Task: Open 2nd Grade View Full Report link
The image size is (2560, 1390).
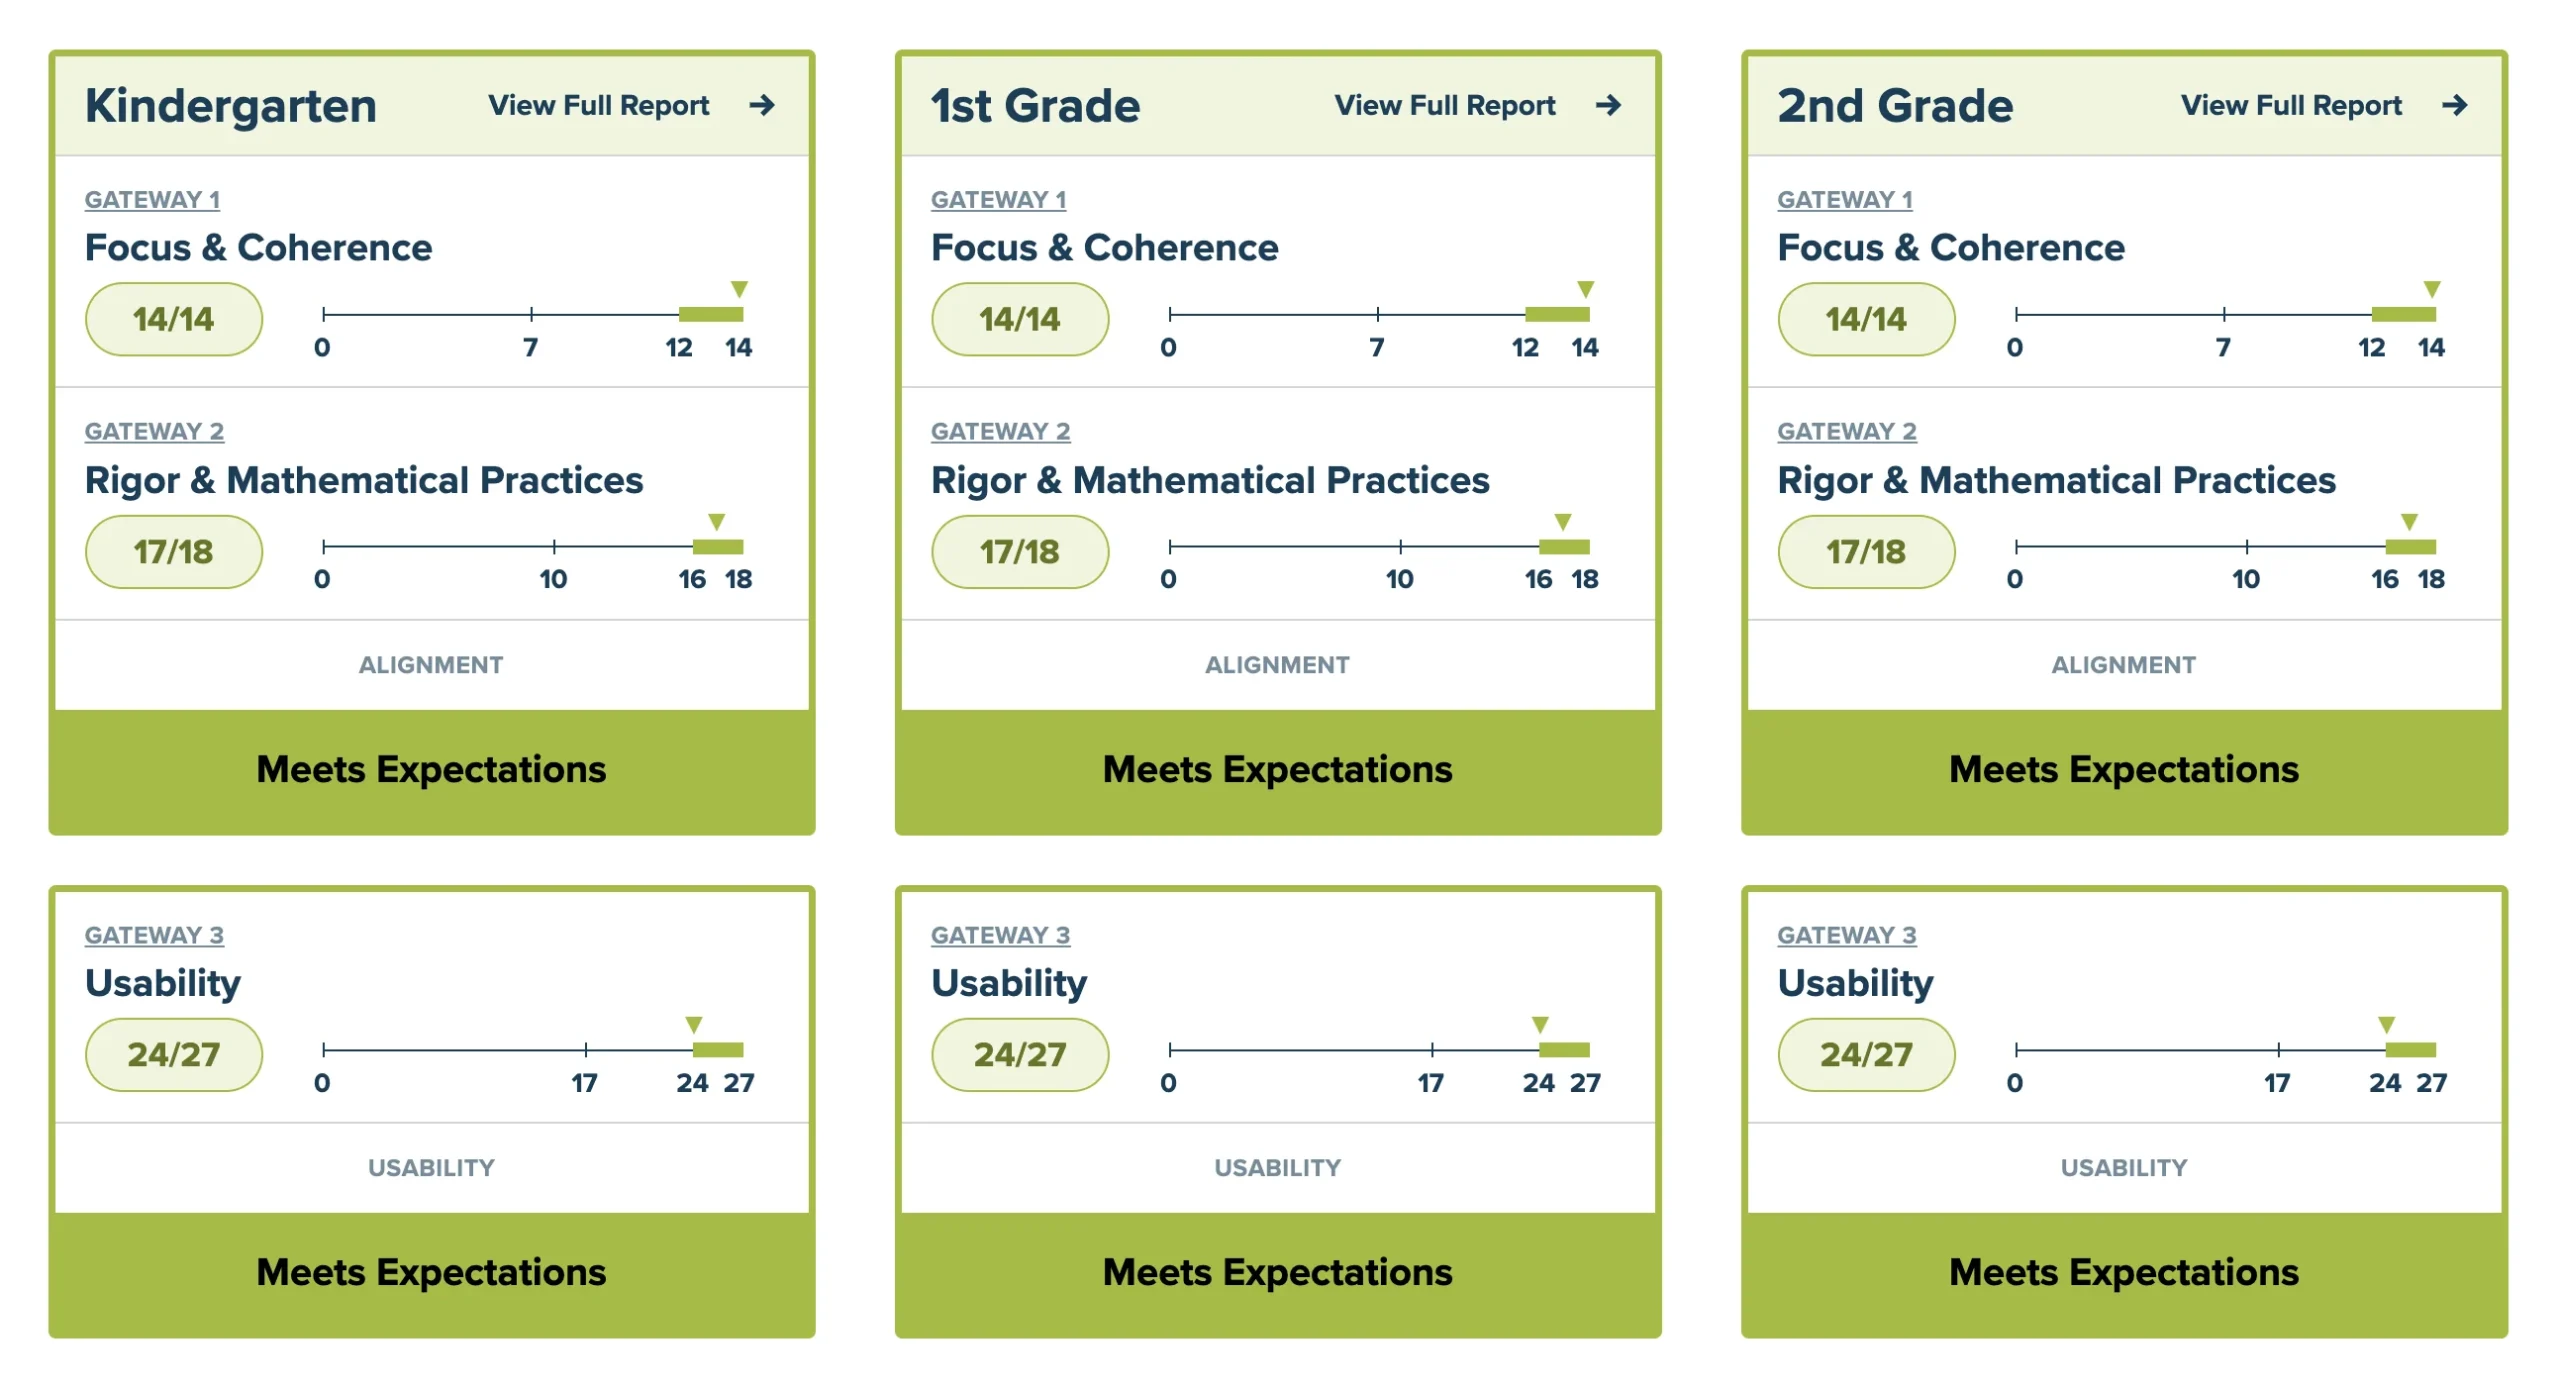Action: point(2290,105)
